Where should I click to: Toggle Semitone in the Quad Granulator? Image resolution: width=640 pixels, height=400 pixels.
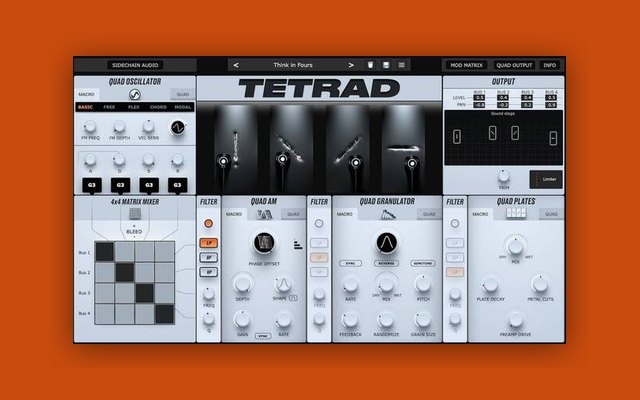[x=423, y=264]
